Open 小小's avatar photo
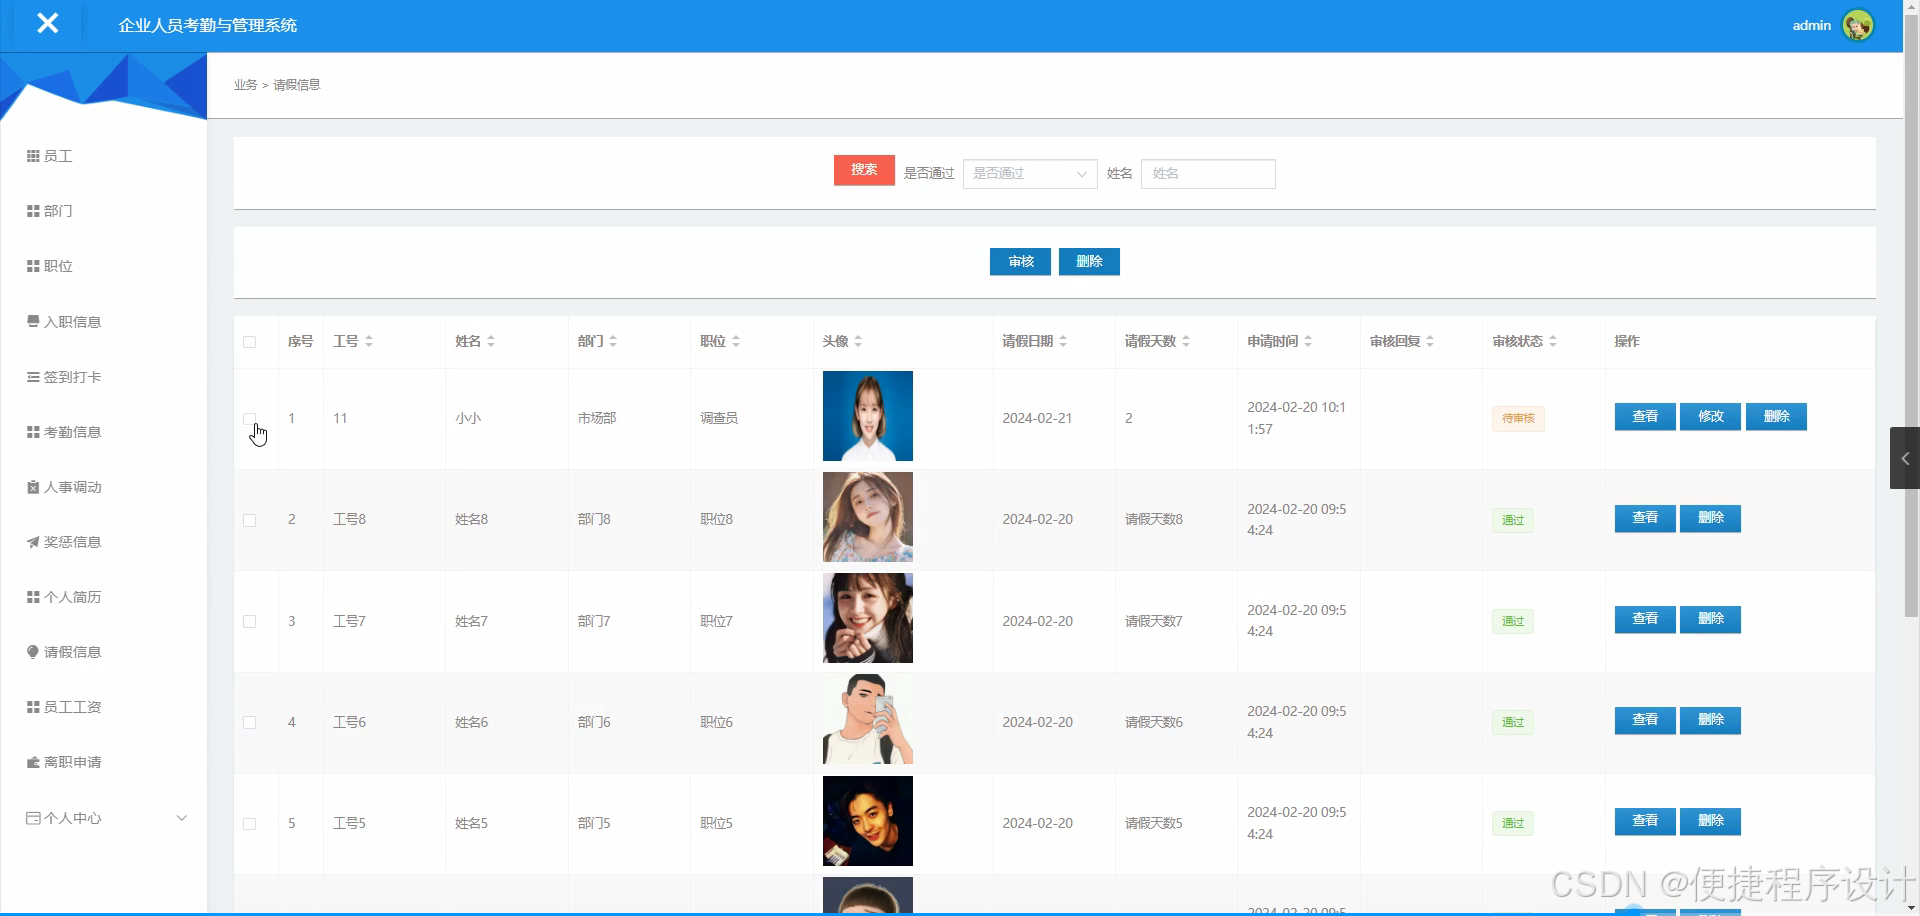Image resolution: width=1920 pixels, height=916 pixels. coord(868,416)
